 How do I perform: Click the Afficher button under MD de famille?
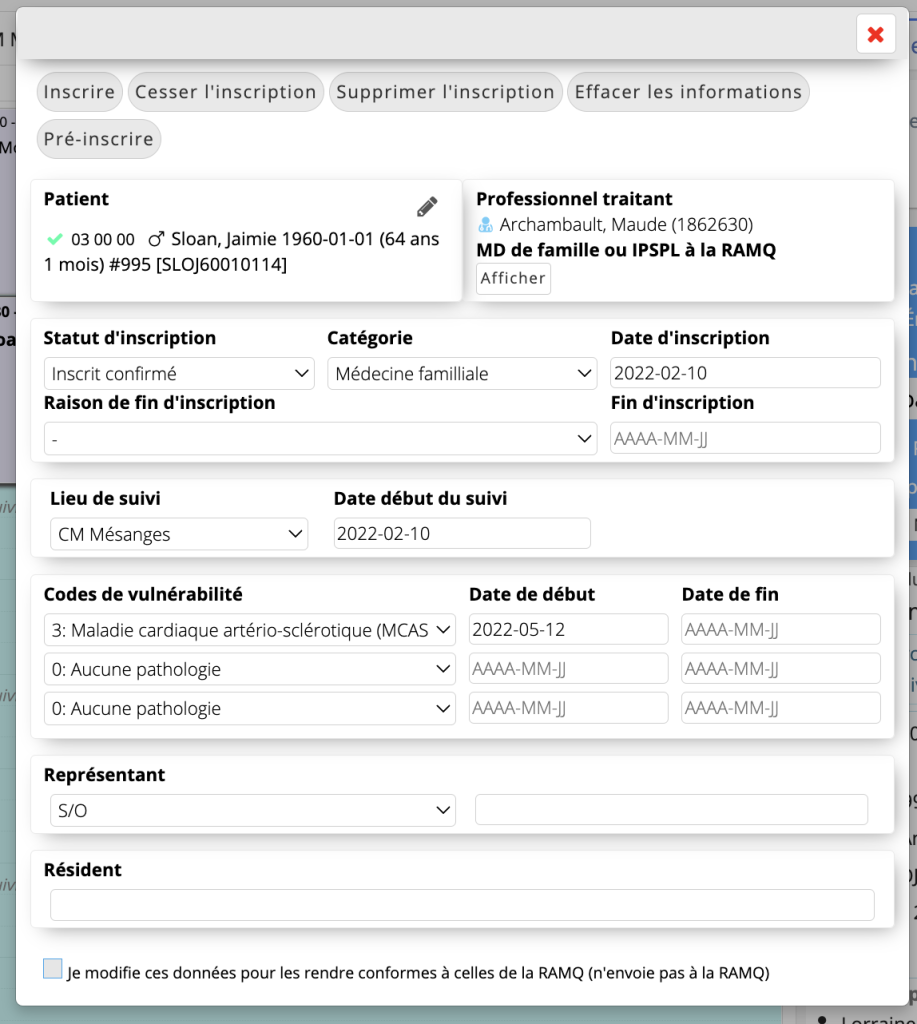coord(513,279)
